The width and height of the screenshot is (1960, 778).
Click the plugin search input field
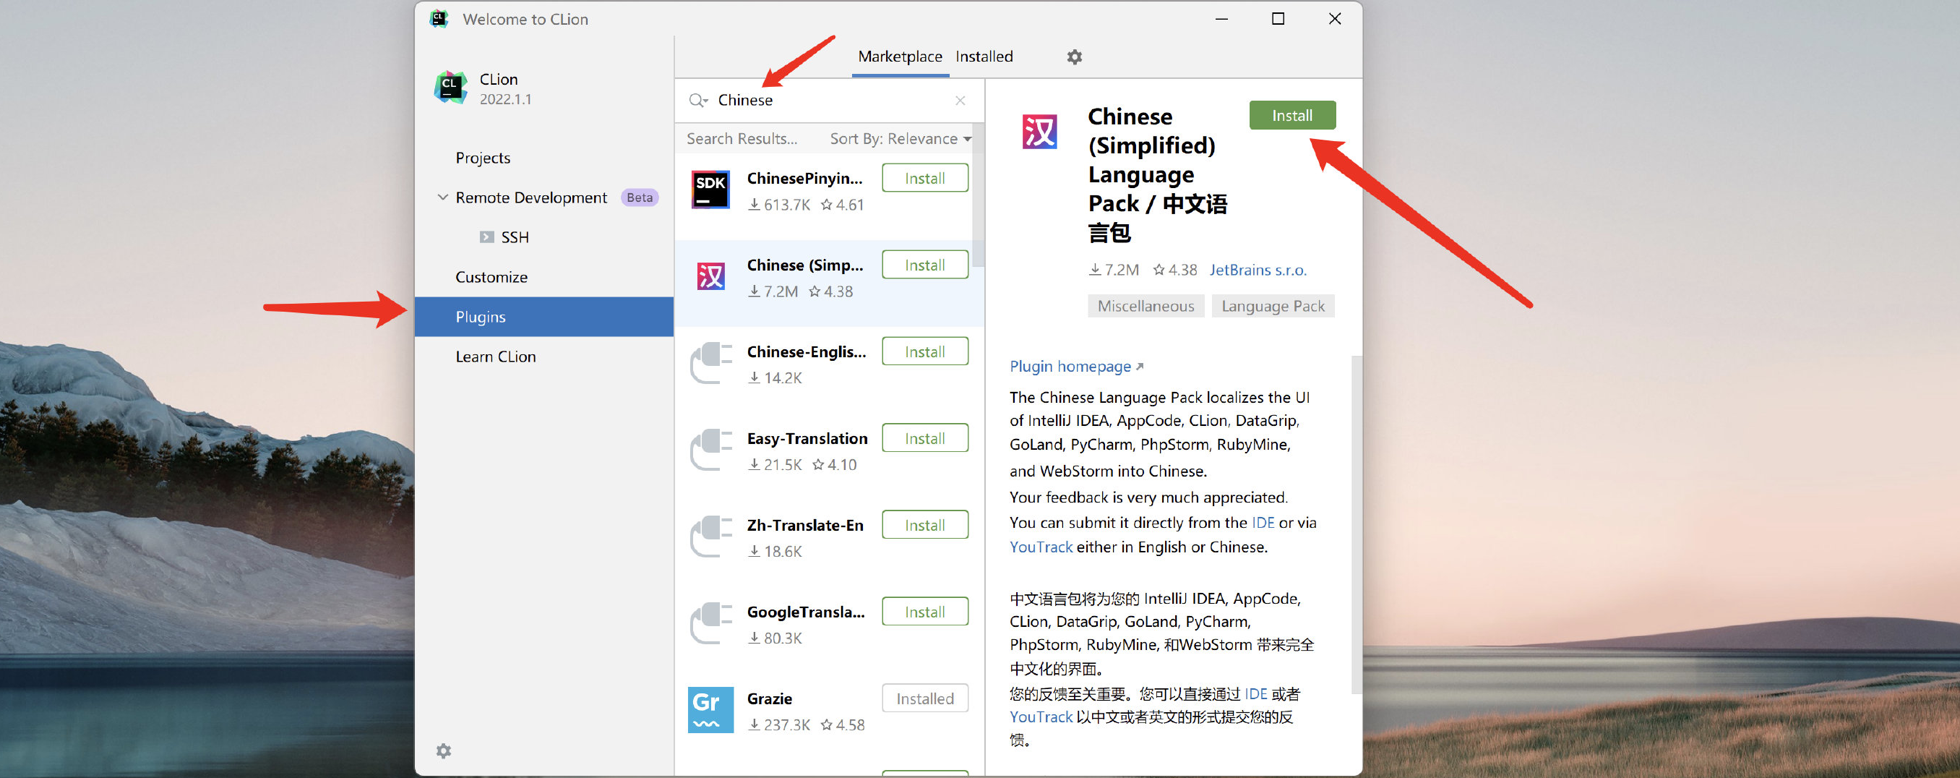pyautogui.click(x=830, y=100)
